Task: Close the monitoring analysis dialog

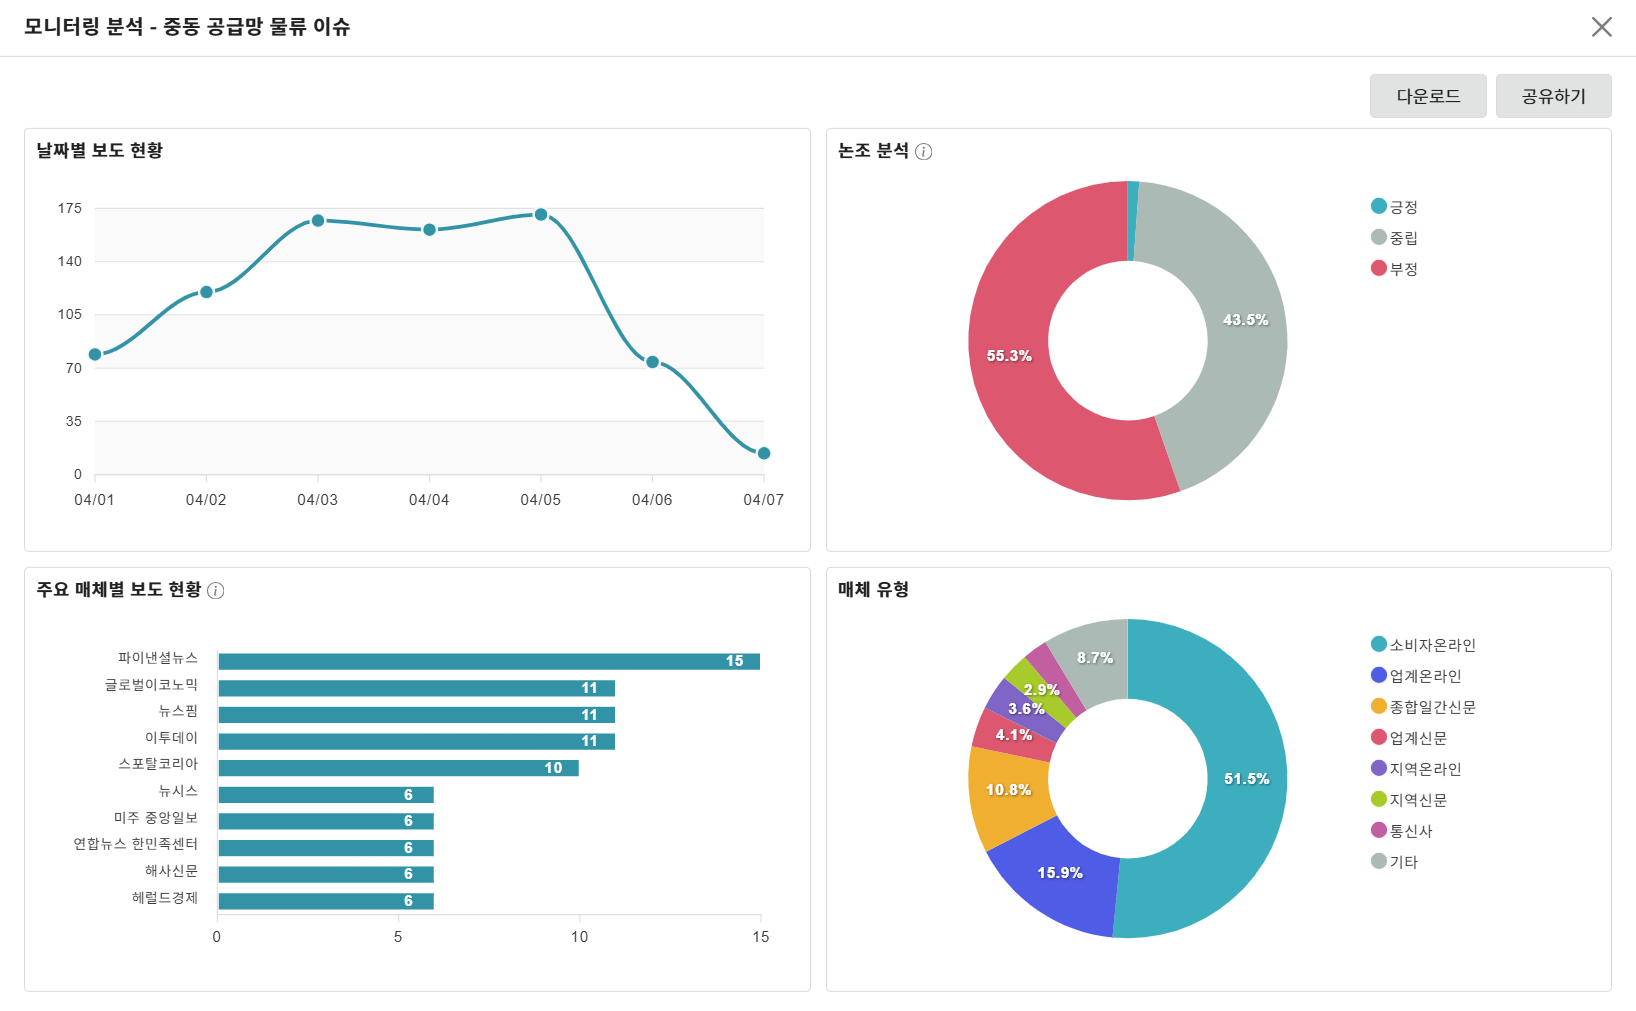Action: click(x=1601, y=27)
